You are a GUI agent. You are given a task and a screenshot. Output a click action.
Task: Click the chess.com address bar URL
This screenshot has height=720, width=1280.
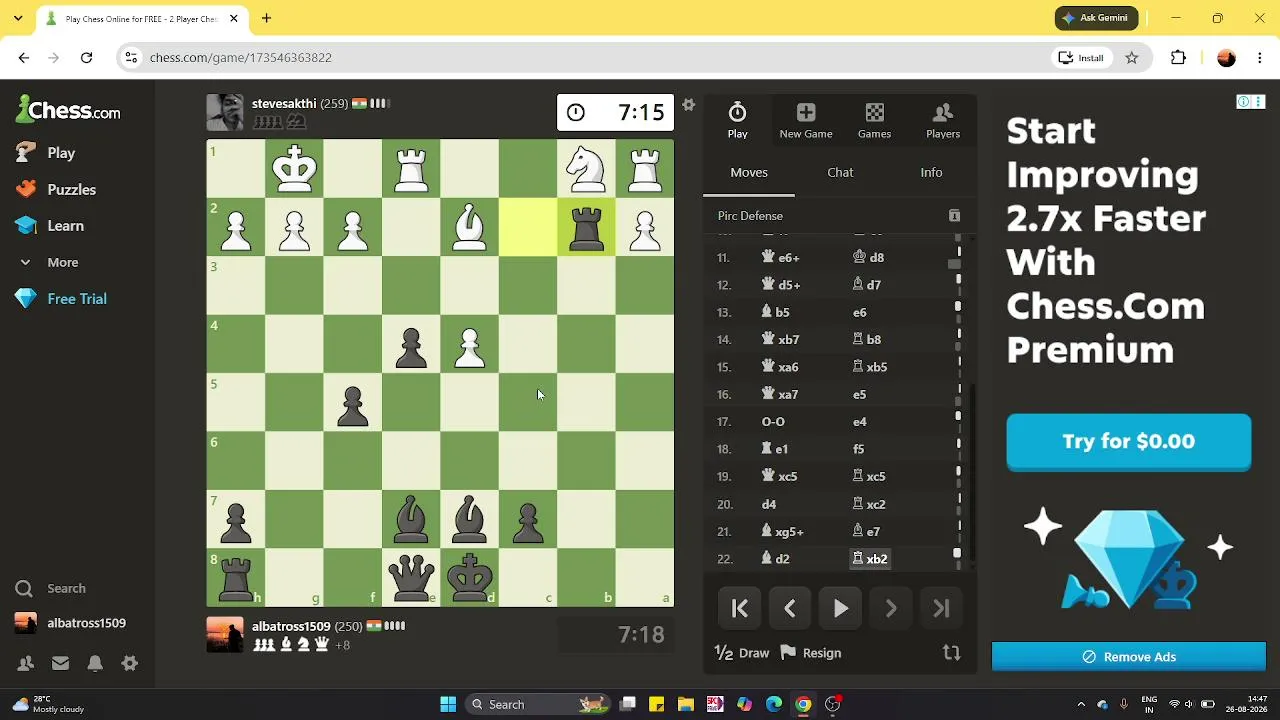(x=241, y=58)
